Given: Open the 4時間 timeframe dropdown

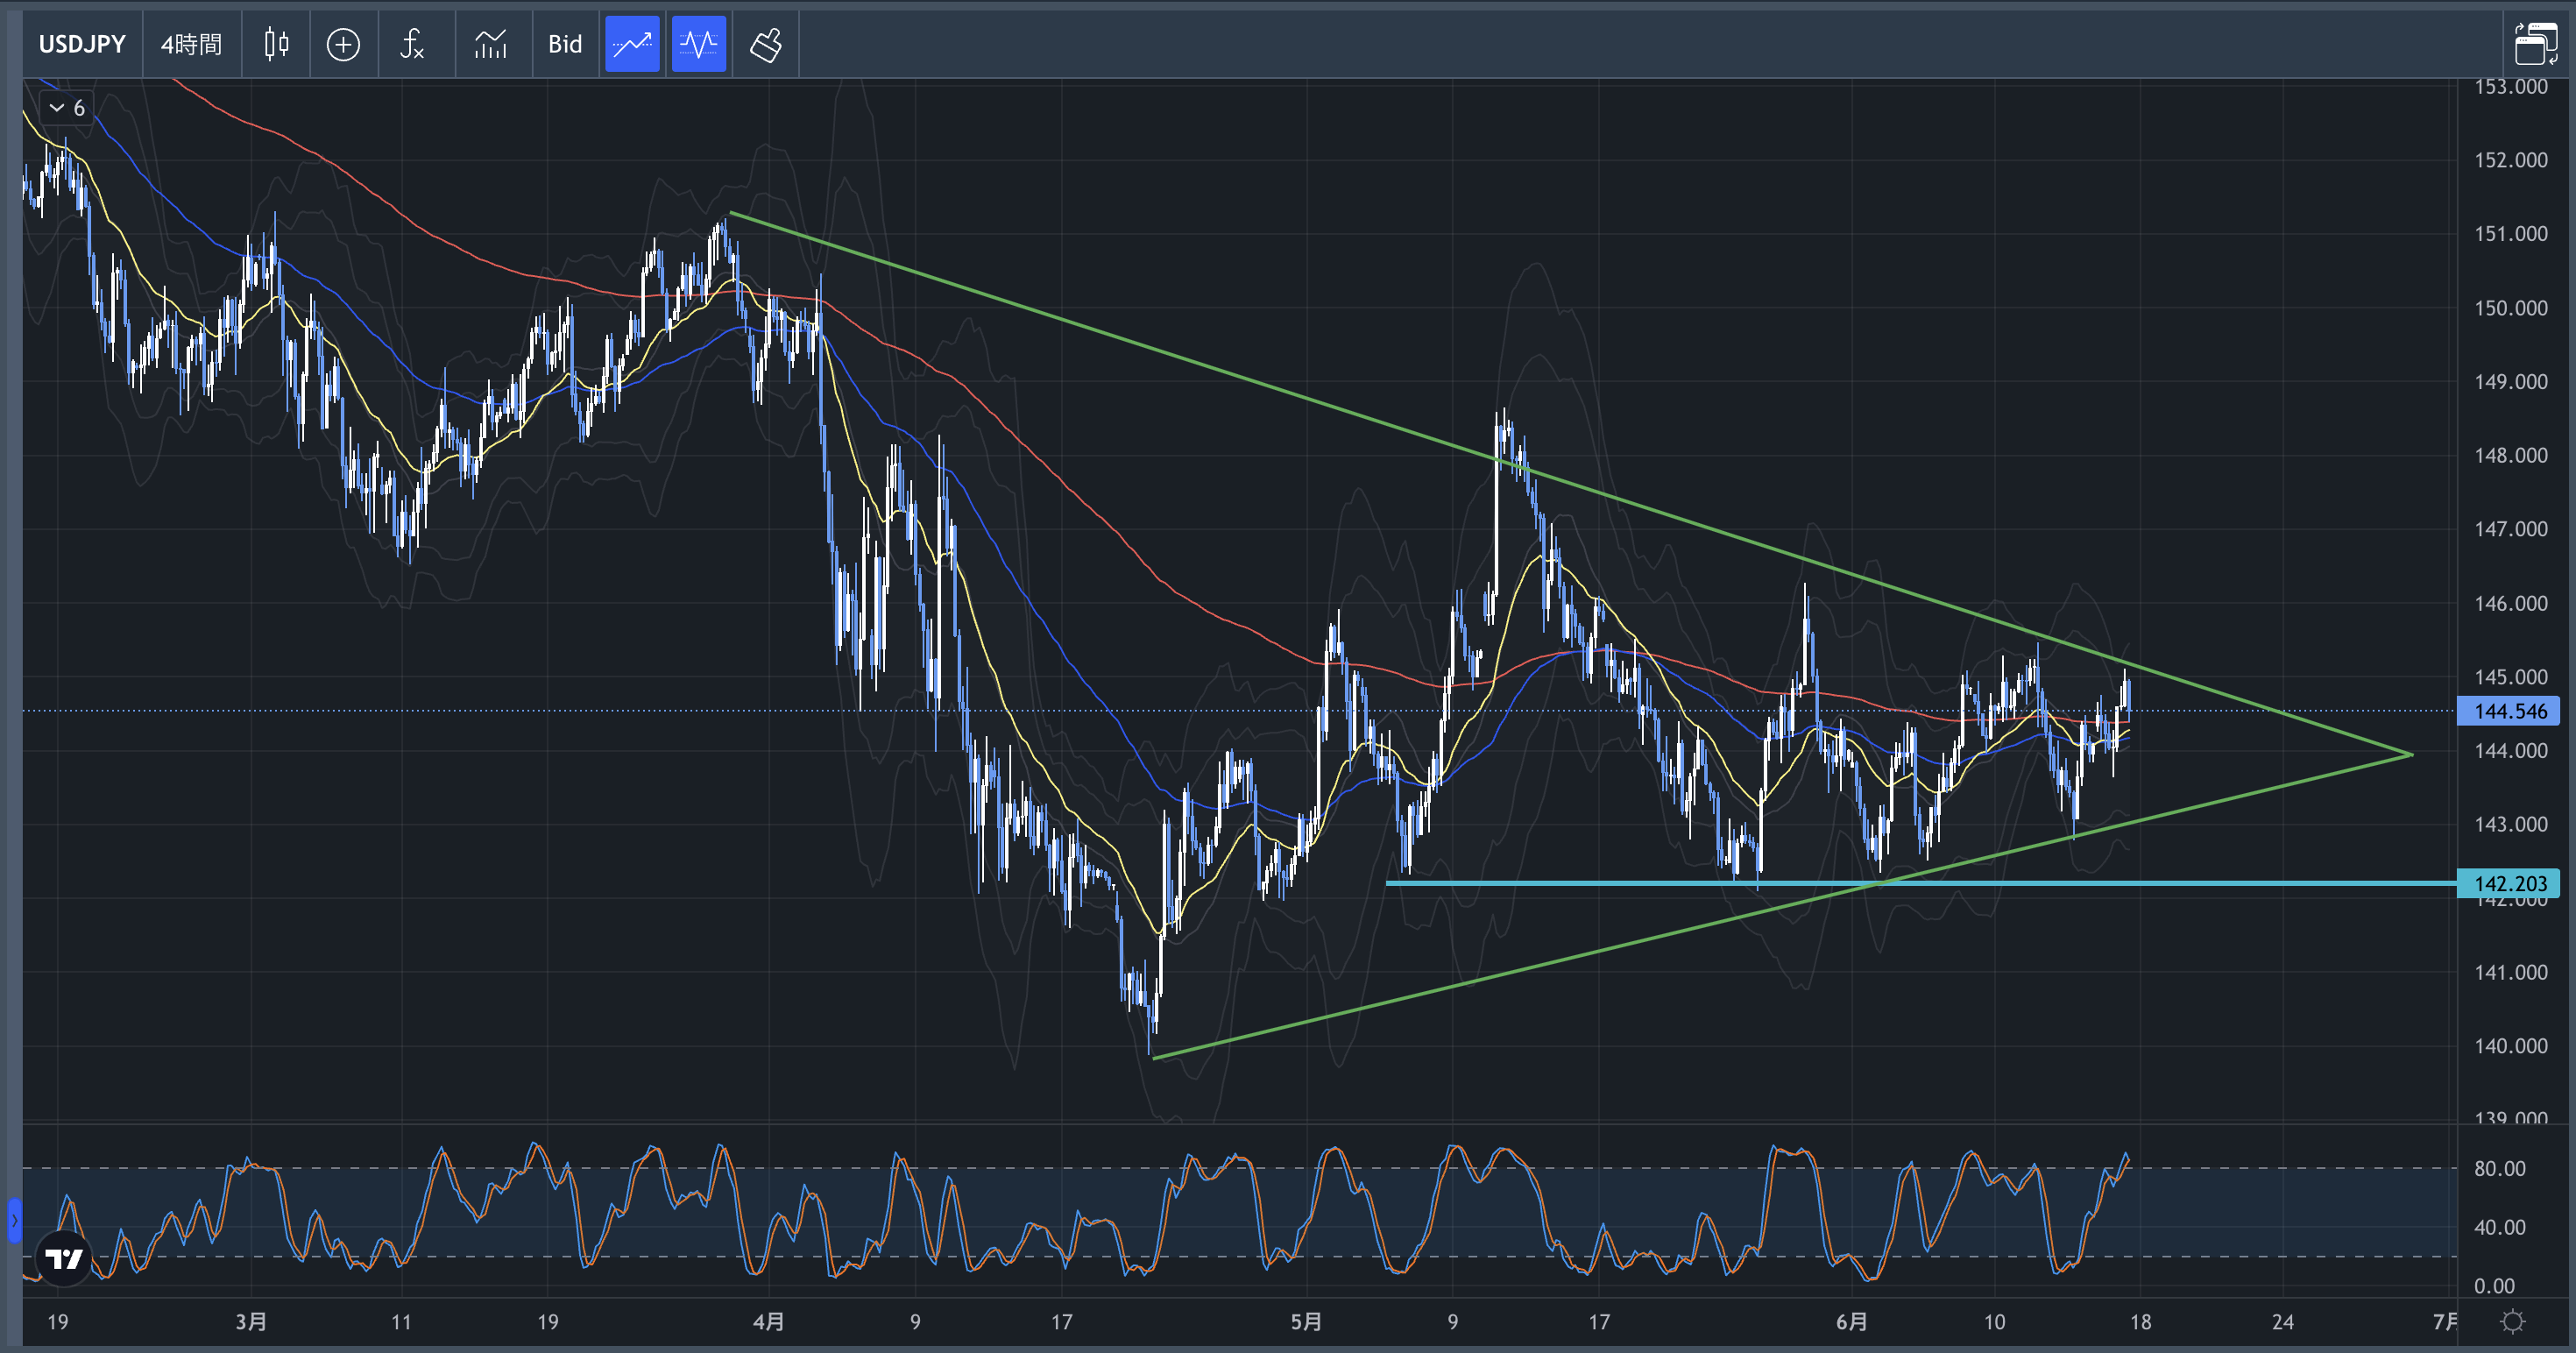Looking at the screenshot, I should (x=191, y=44).
